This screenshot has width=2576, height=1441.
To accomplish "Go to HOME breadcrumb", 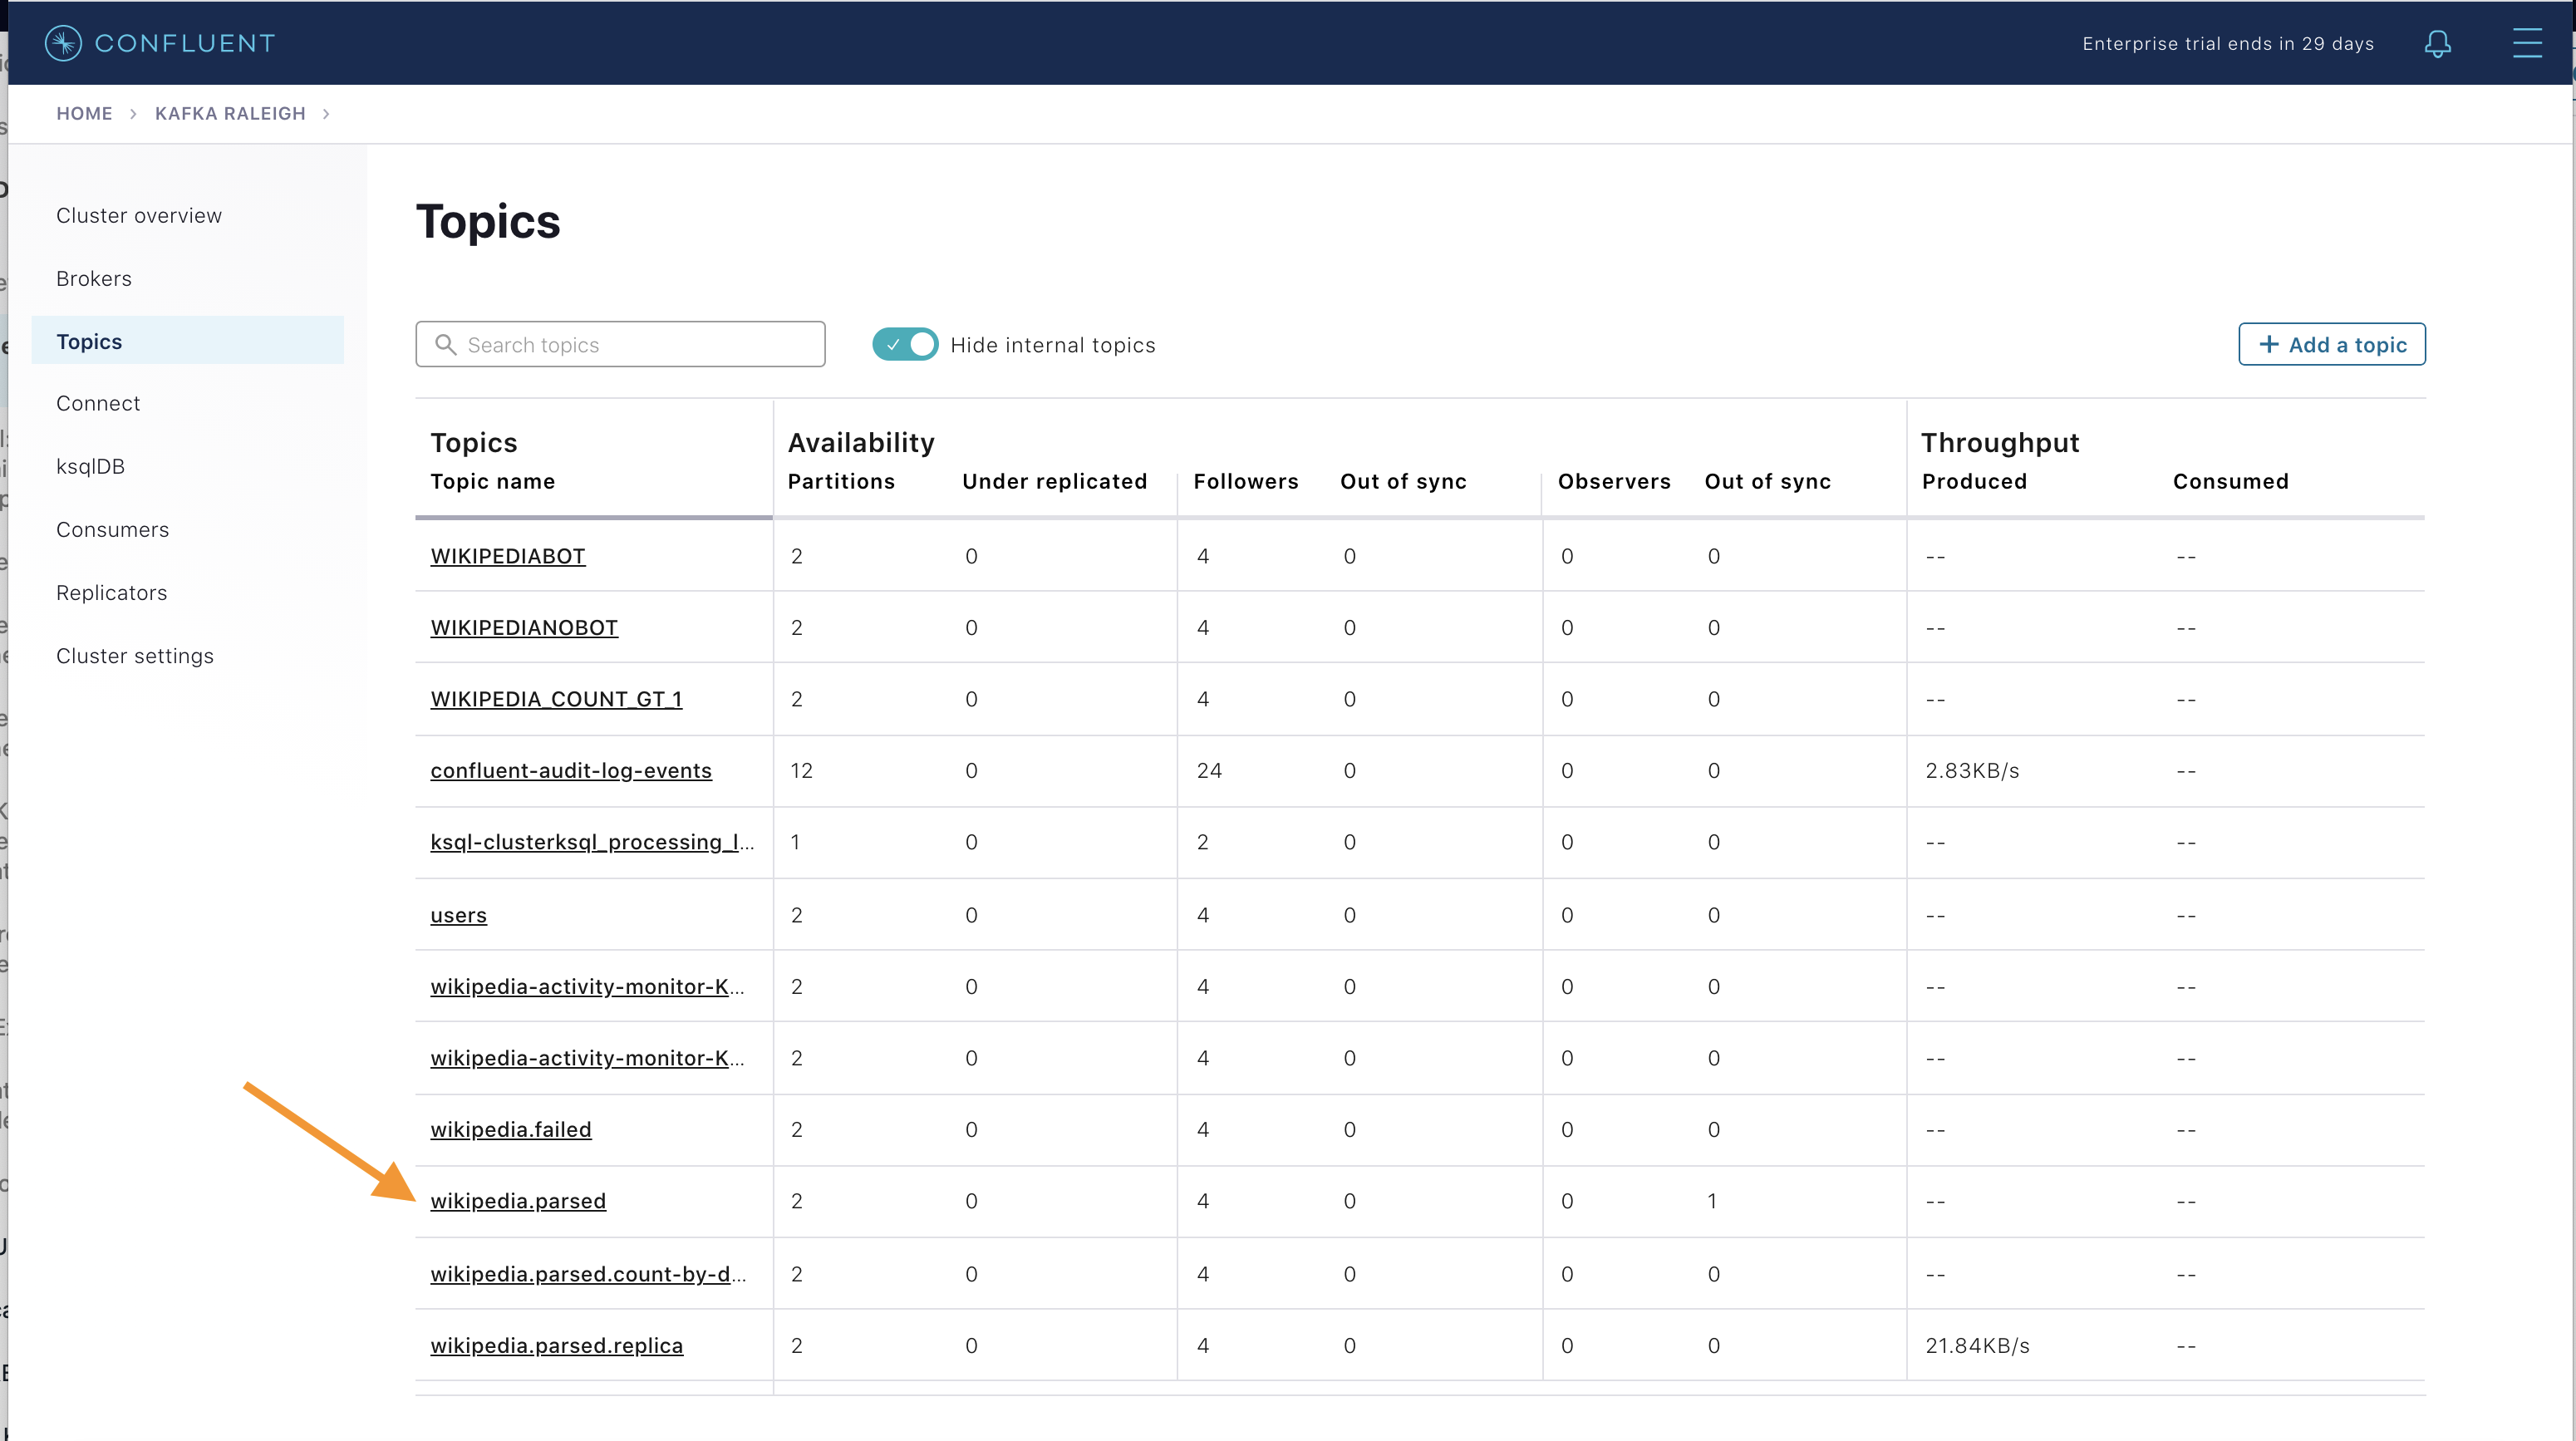I will point(84,113).
